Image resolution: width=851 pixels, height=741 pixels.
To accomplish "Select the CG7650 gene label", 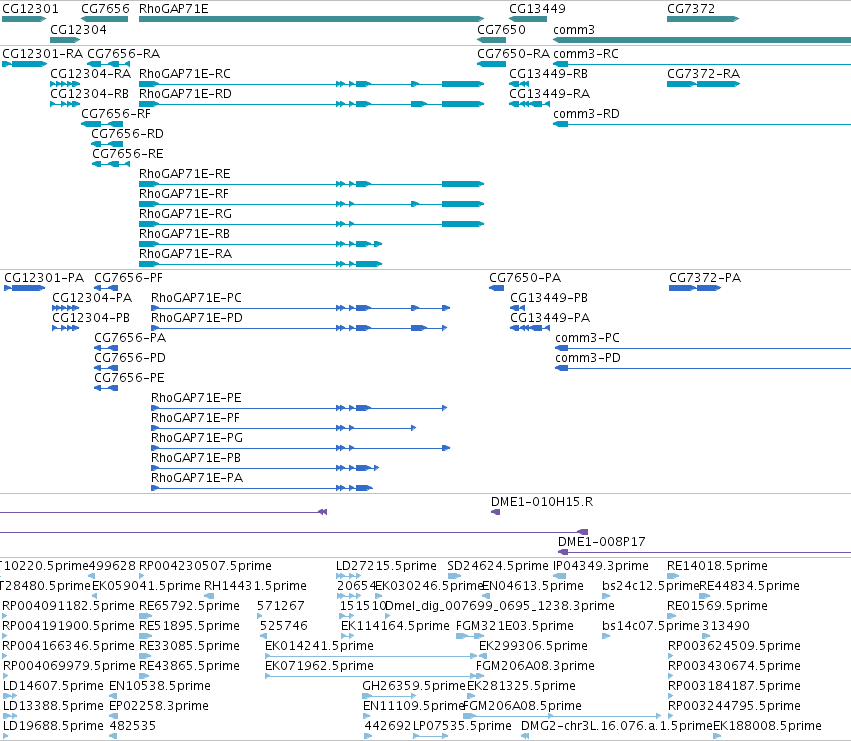I will pos(501,29).
